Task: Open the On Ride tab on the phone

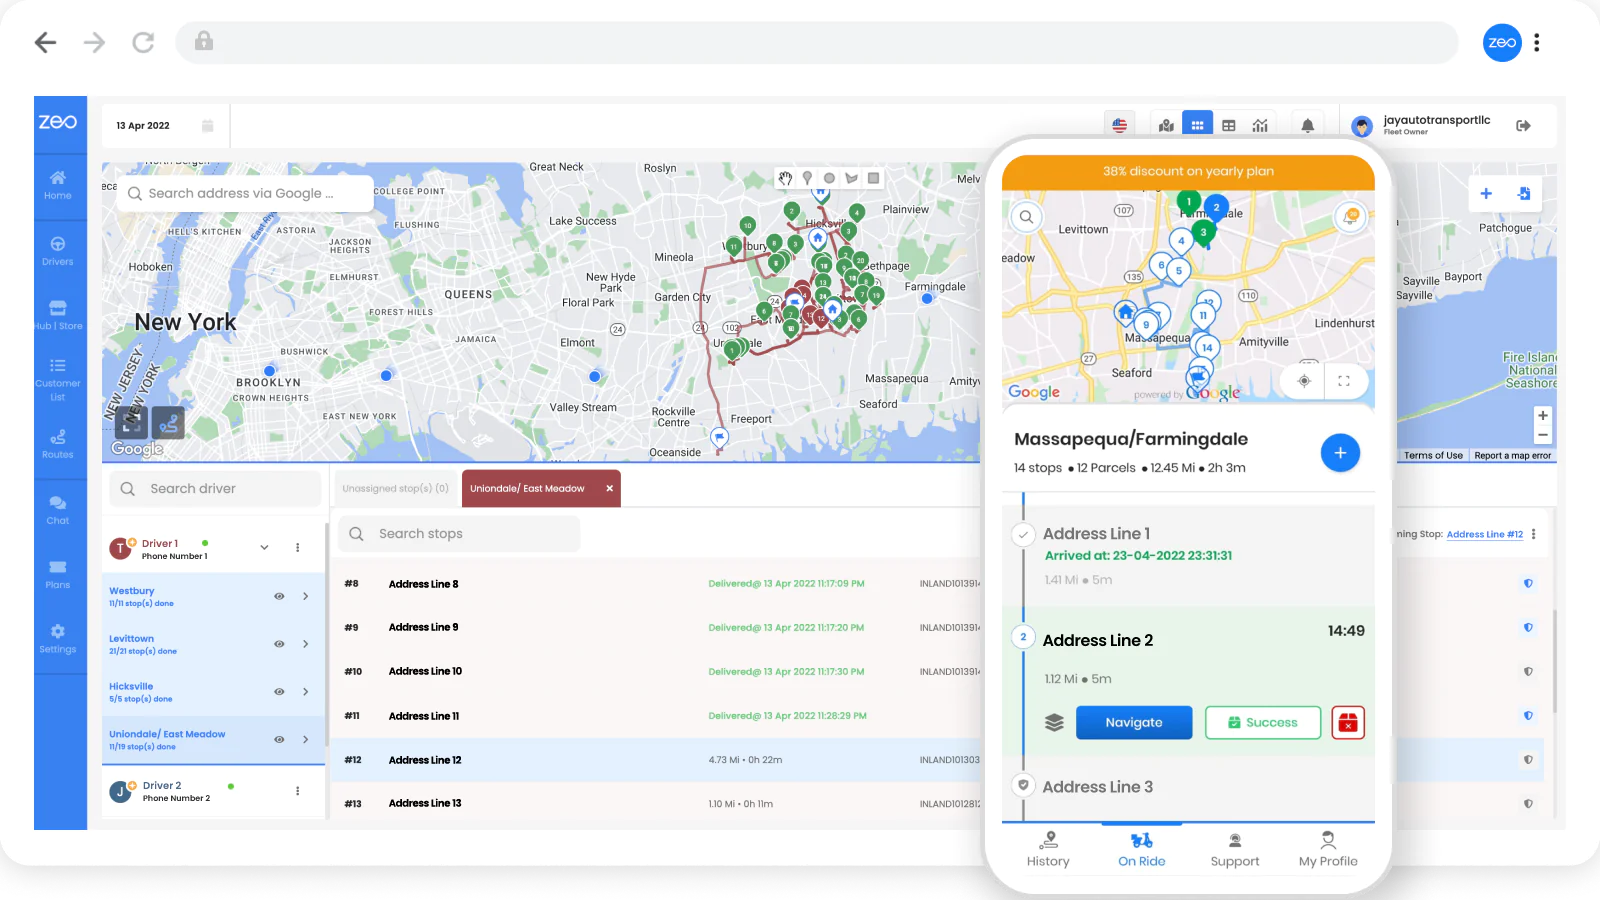Action: click(1141, 849)
